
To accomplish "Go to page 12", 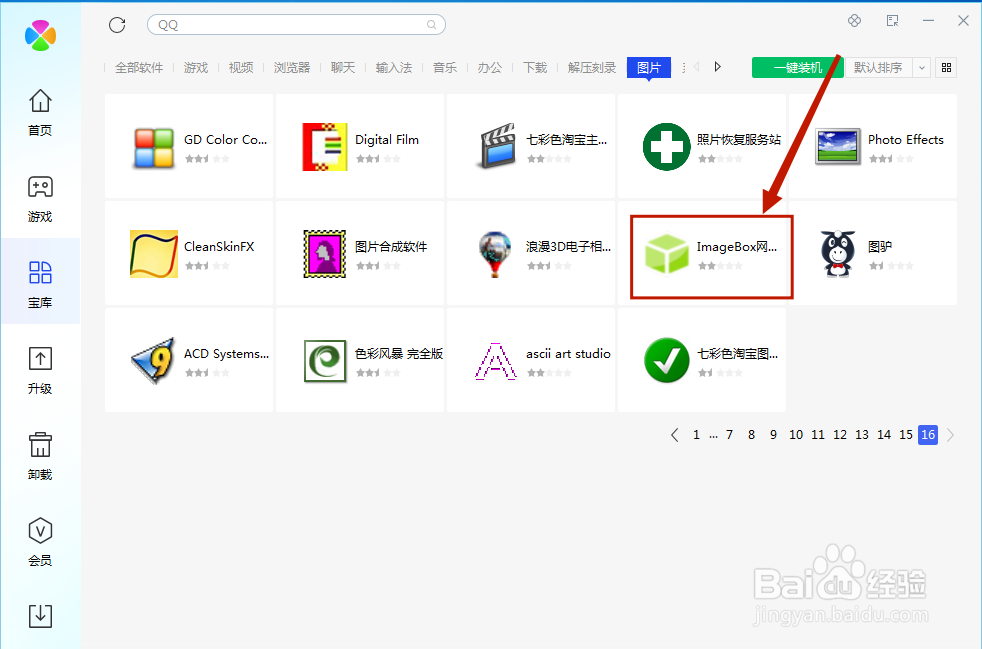I will (x=840, y=435).
